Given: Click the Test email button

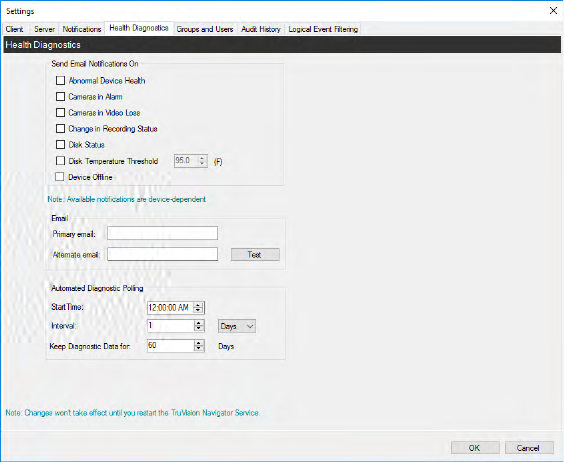Looking at the screenshot, I should pyautogui.click(x=255, y=255).
